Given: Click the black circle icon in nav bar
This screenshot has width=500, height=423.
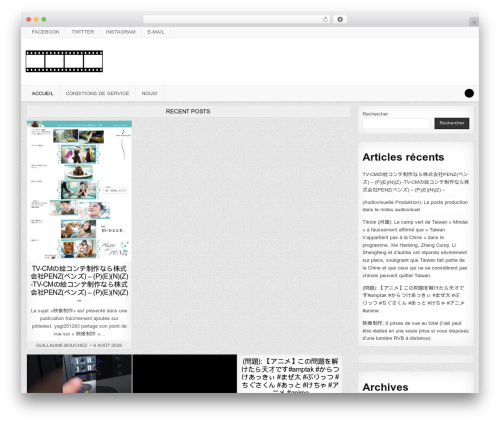Looking at the screenshot, I should (469, 93).
